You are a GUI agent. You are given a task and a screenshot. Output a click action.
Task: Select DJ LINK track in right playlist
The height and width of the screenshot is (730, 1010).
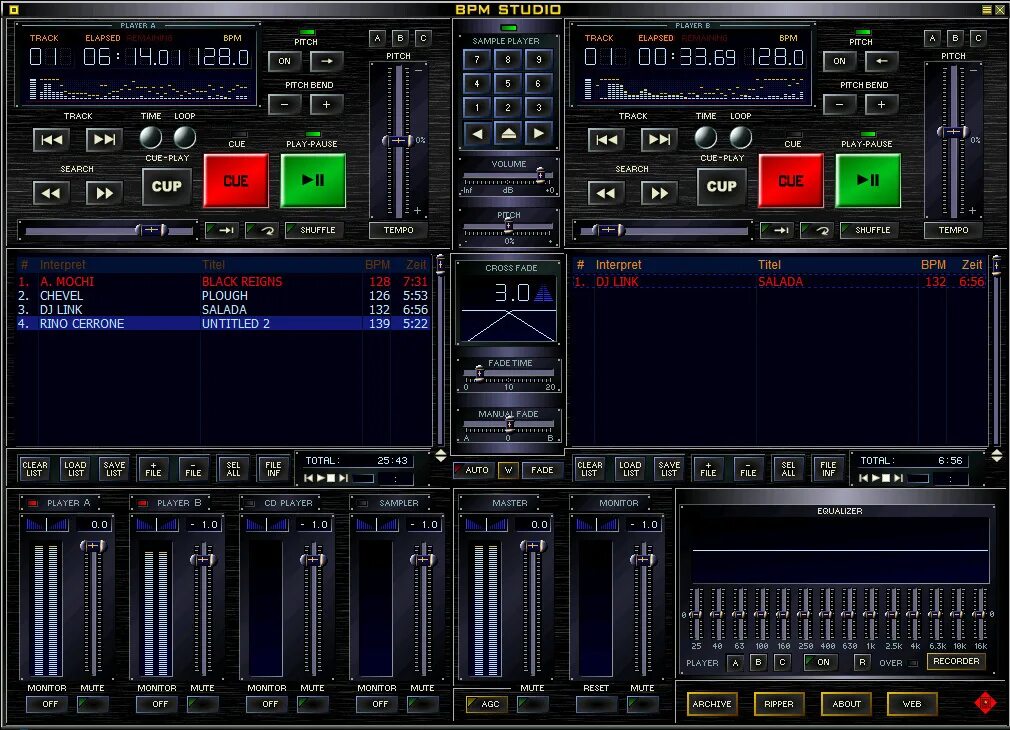point(779,282)
